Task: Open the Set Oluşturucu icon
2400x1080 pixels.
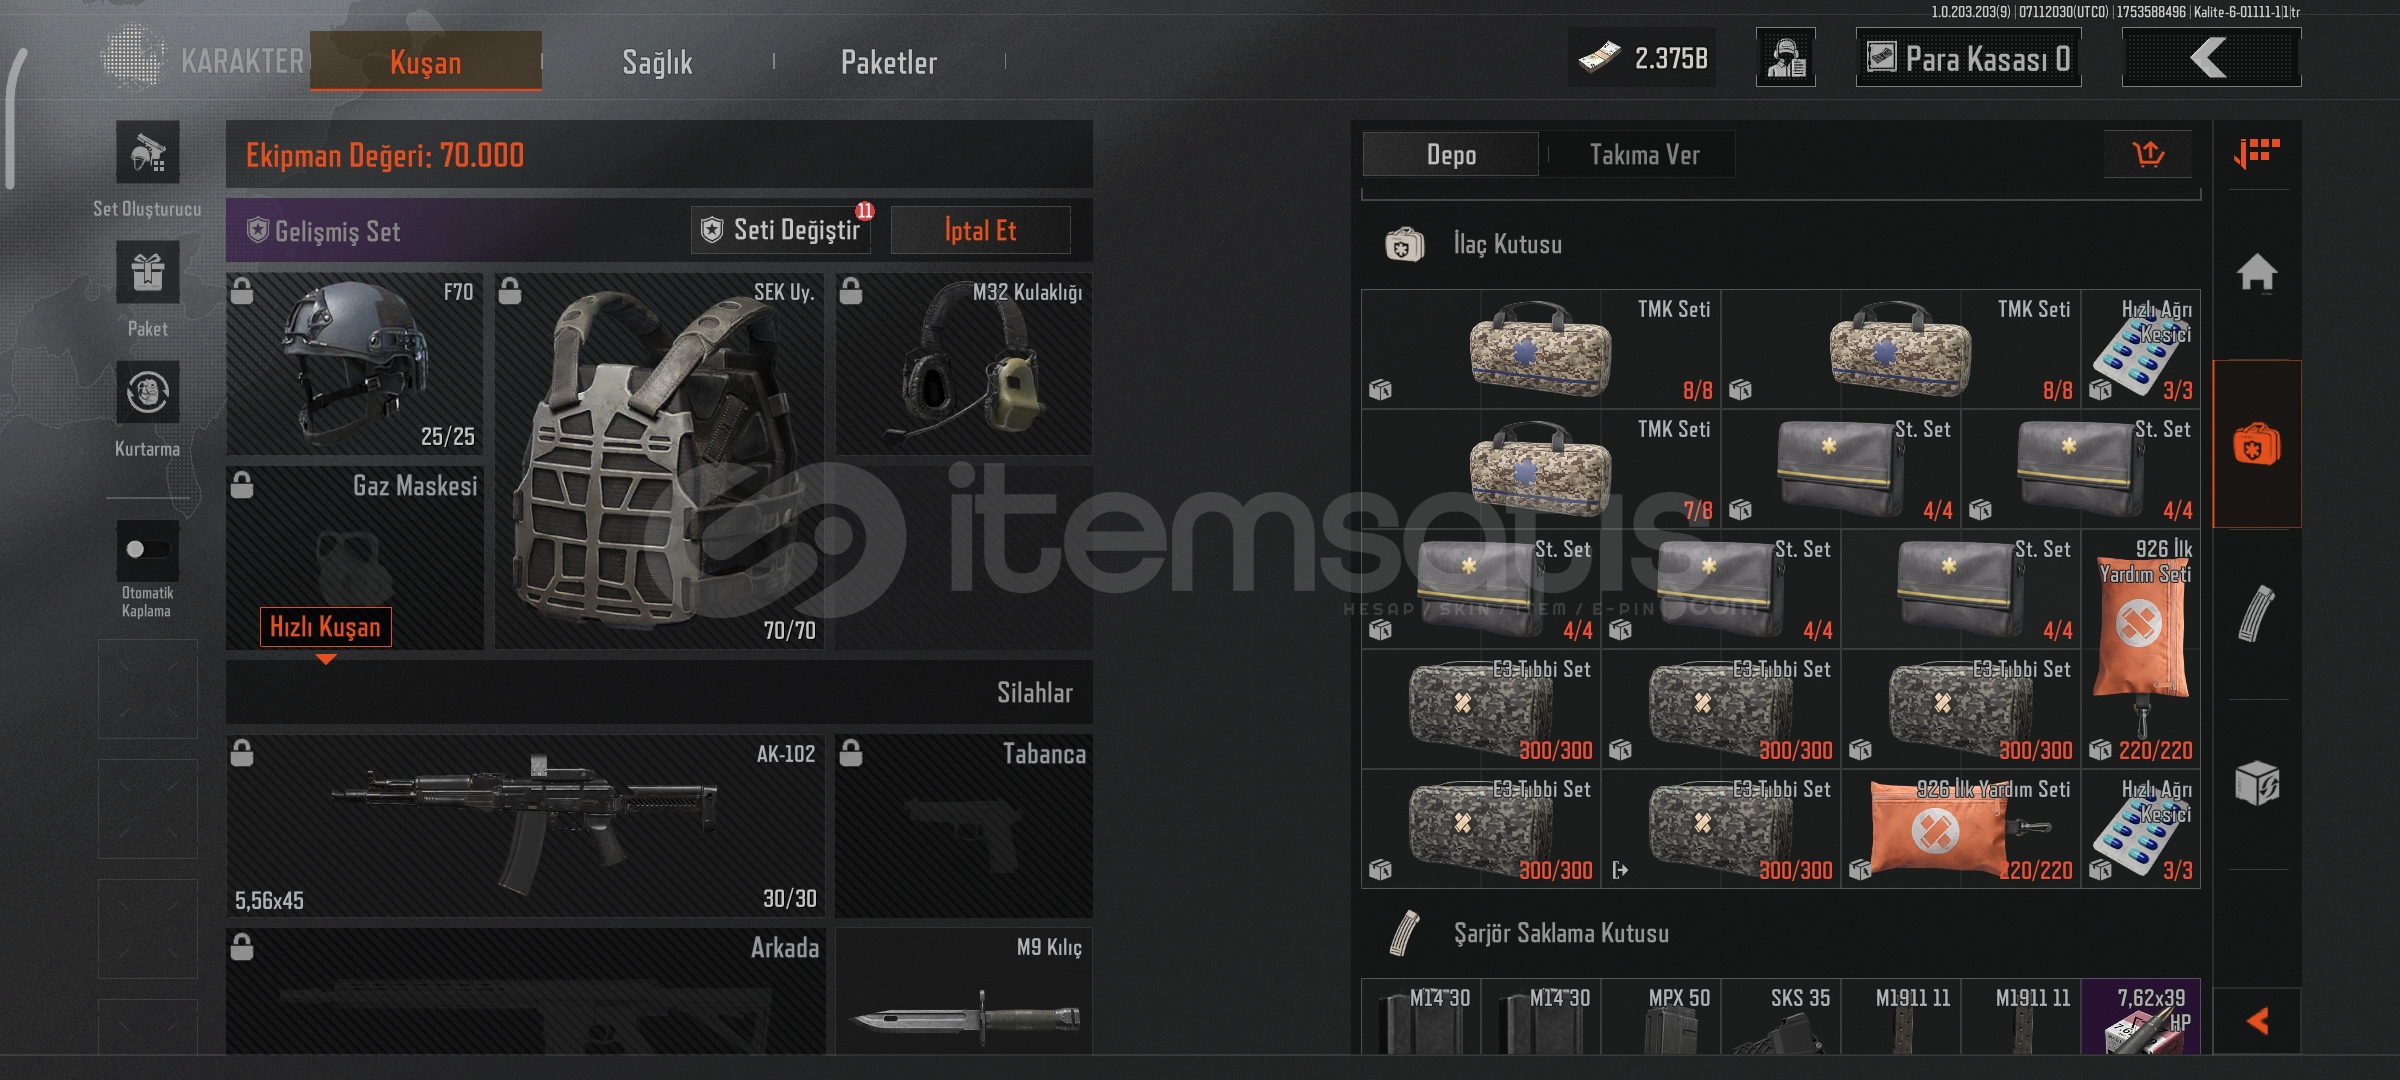Action: [148, 152]
